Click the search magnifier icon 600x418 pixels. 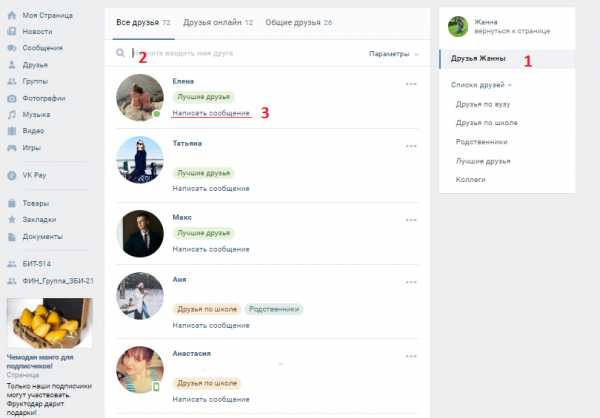point(120,53)
